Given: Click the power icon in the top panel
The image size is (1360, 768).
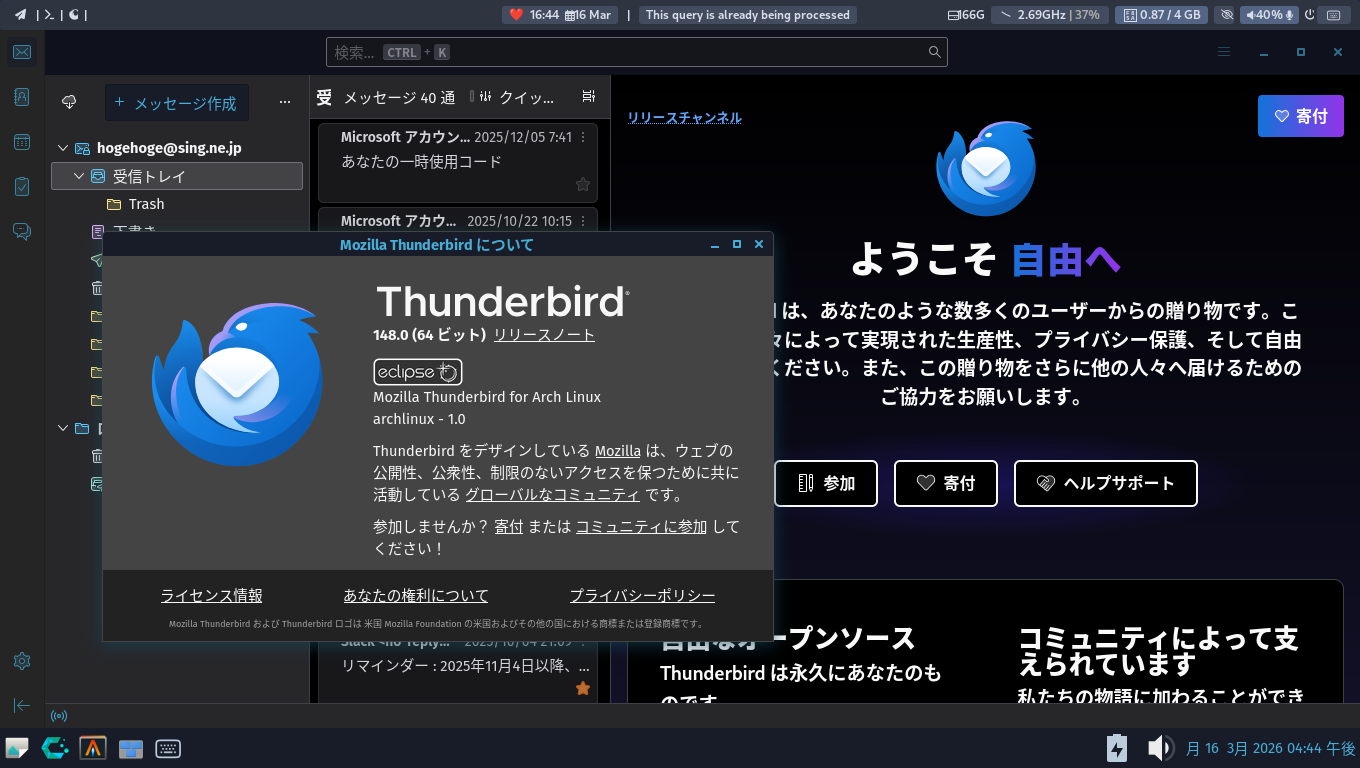Looking at the screenshot, I should click(x=1310, y=15).
